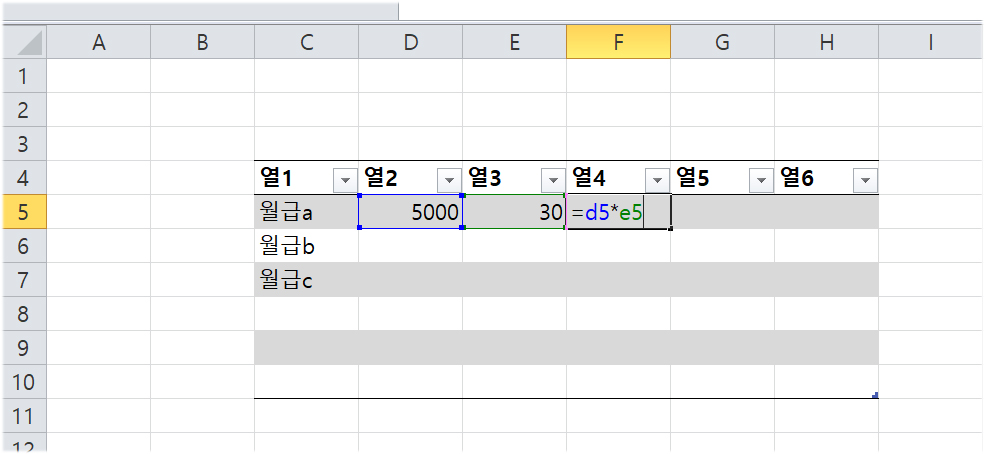Select highlighted row 5 header
Viewport: 985px width, 454px height.
[24, 212]
